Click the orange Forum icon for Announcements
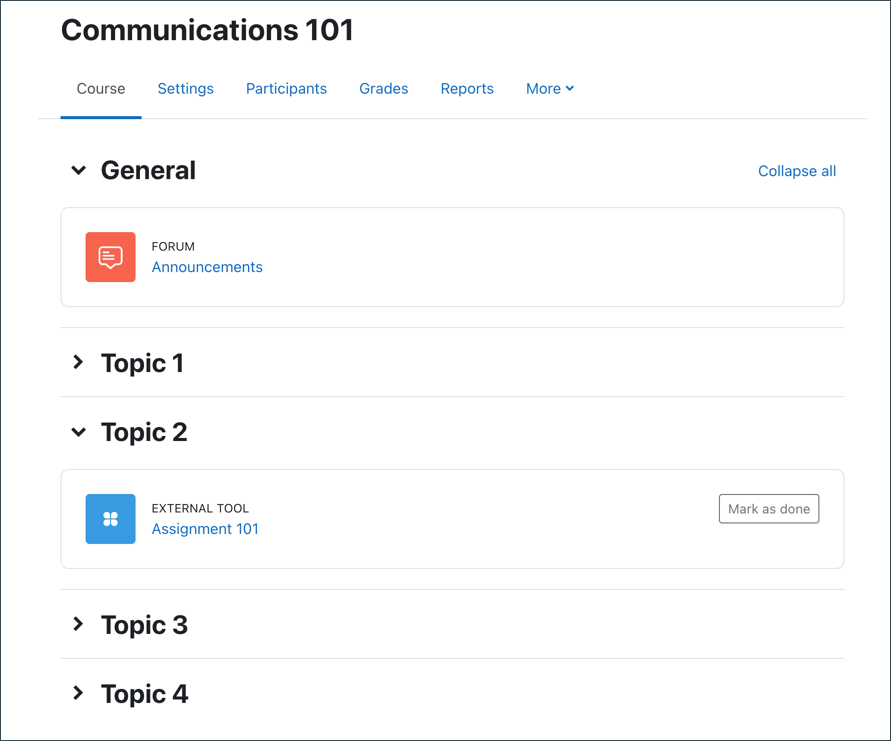891x741 pixels. [110, 257]
